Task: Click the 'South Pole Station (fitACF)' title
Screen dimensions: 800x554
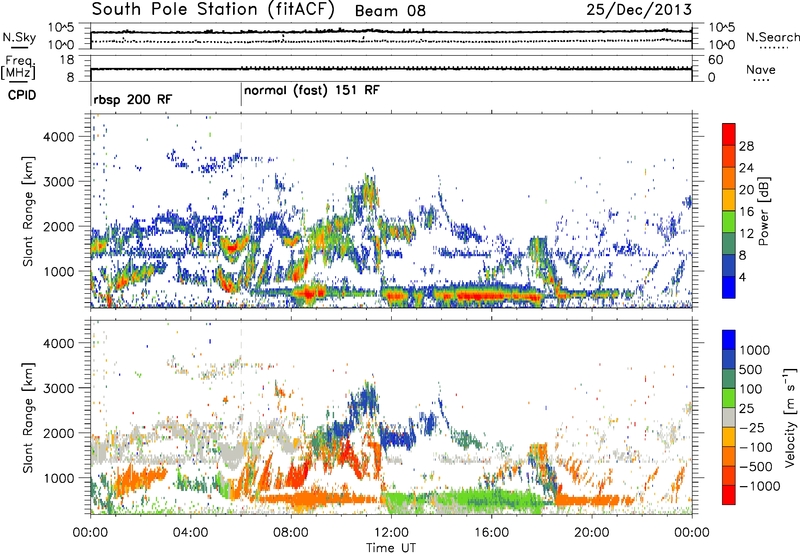Action: pyautogui.click(x=213, y=10)
